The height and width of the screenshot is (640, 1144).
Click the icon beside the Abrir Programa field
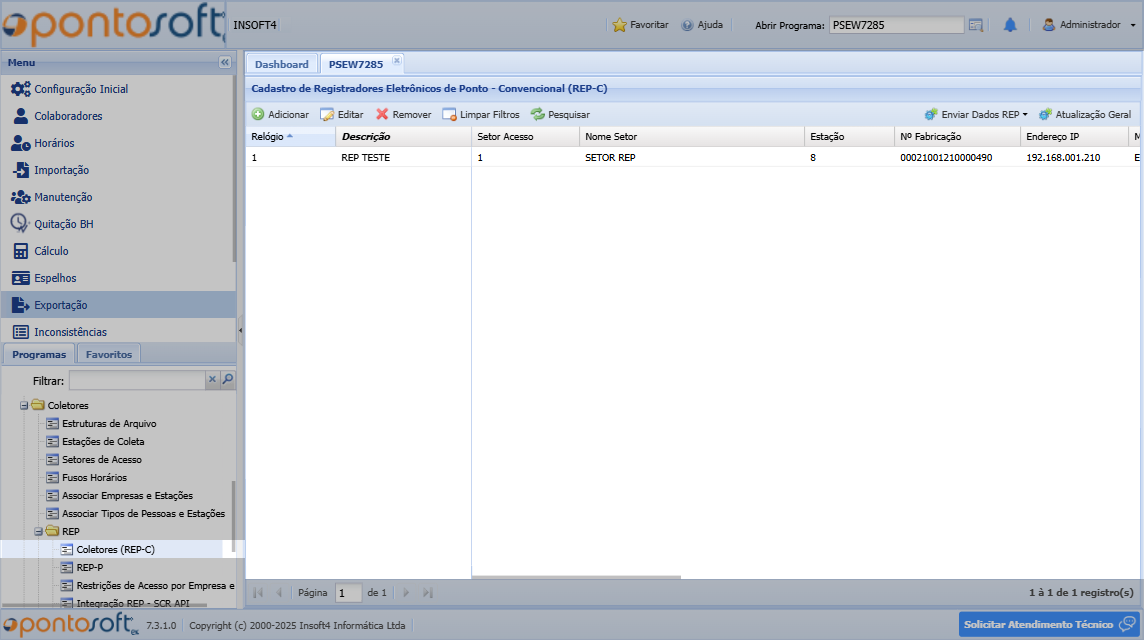(976, 25)
